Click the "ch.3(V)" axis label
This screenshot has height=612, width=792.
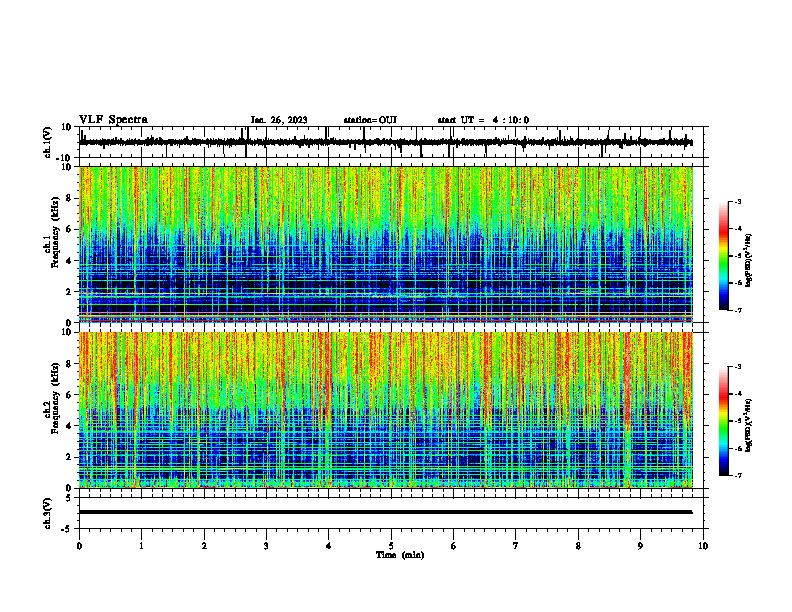coord(48,514)
